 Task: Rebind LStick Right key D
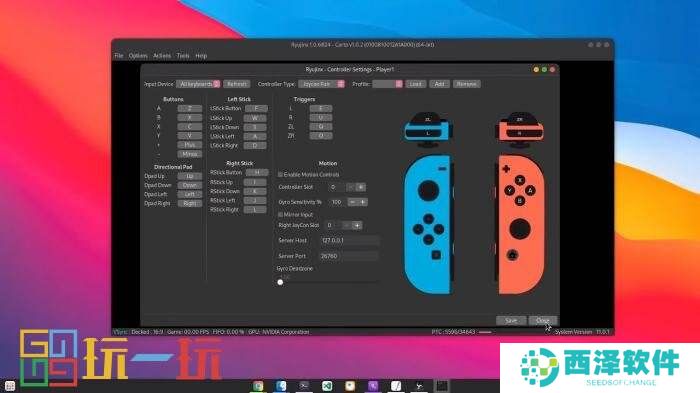pyautogui.click(x=255, y=146)
